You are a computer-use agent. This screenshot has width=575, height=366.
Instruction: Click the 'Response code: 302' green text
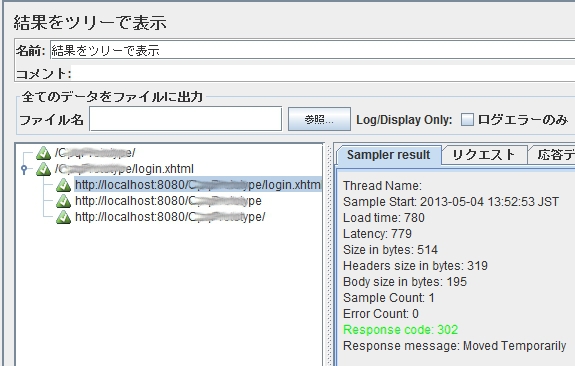point(400,330)
